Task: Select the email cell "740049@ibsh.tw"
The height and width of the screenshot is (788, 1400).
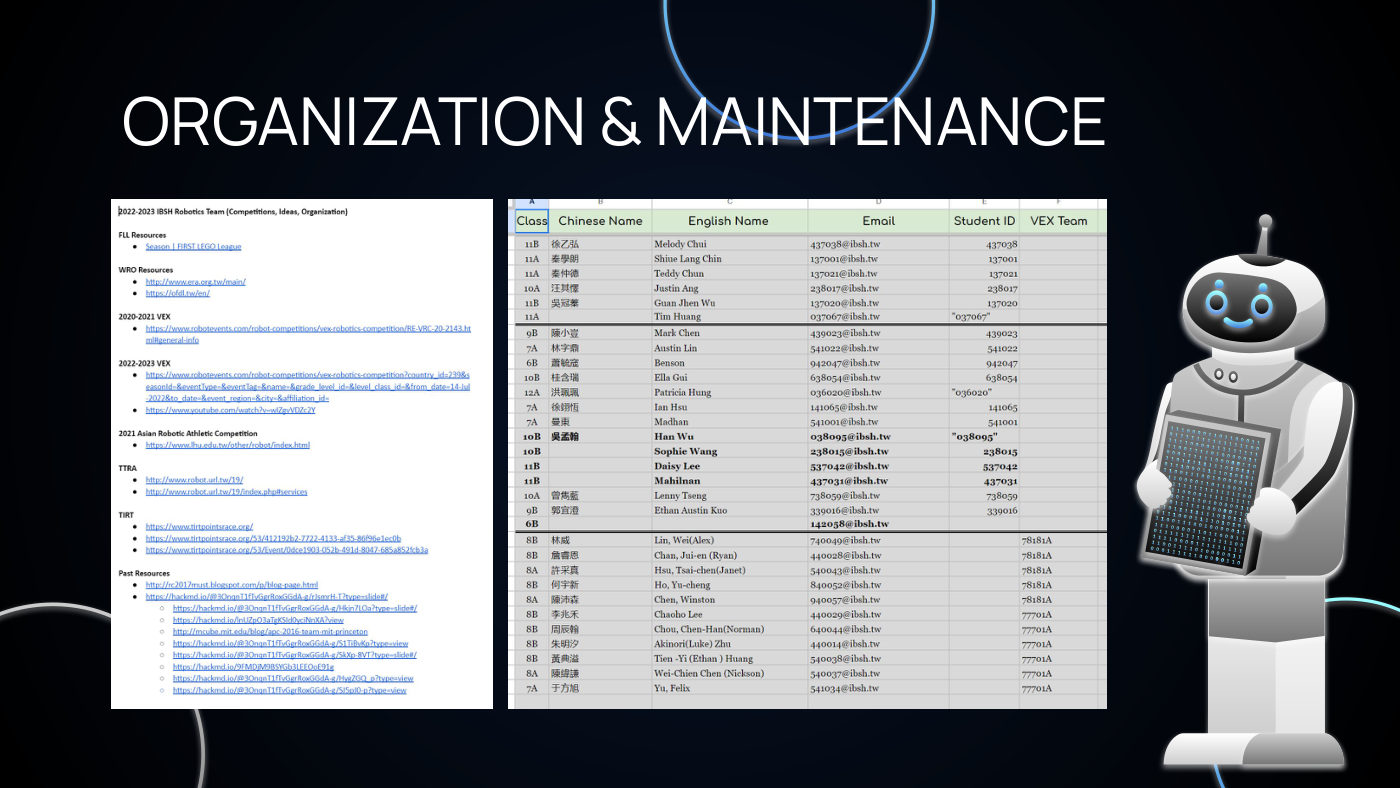Action: pos(878,541)
